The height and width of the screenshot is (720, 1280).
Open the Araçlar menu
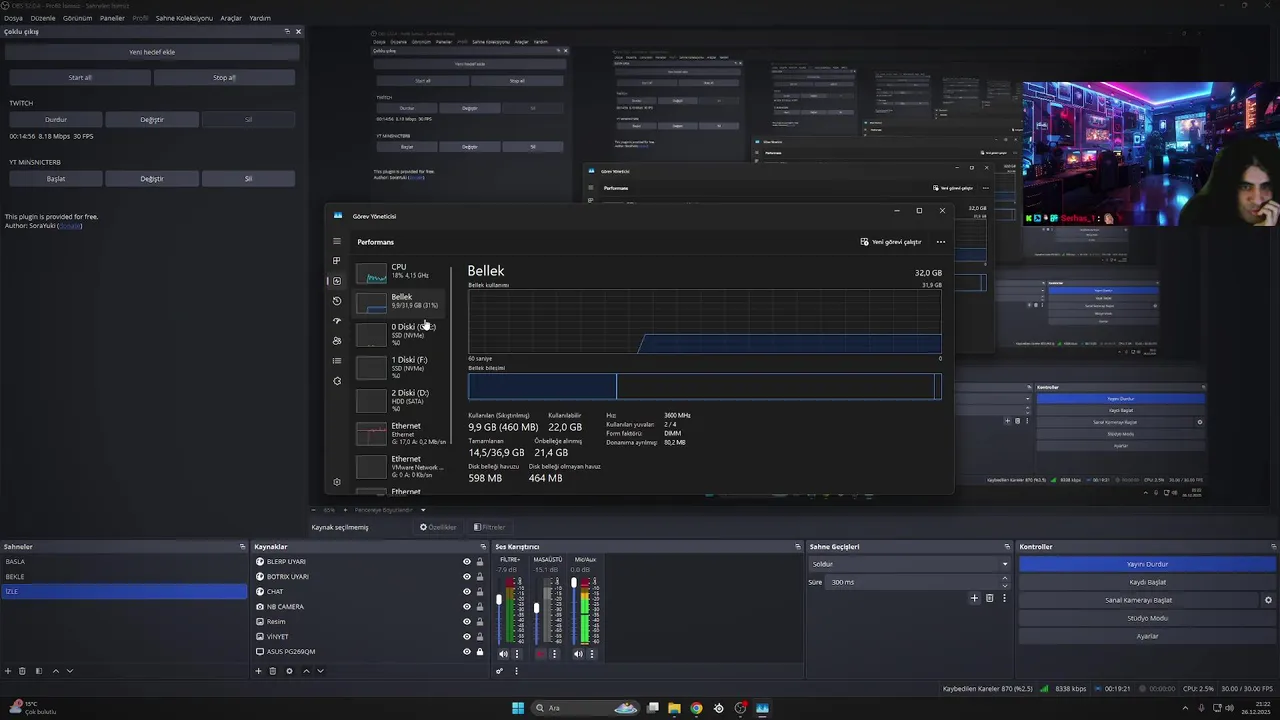(x=231, y=18)
